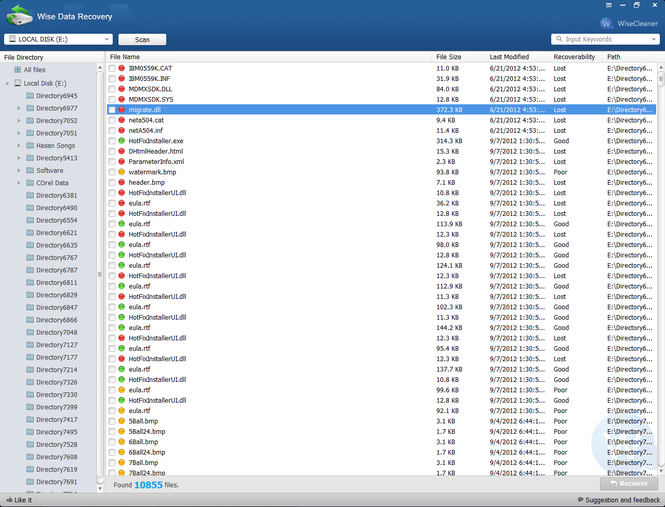
Task: Tick the migrate.dll checkbox
Action: 112,109
